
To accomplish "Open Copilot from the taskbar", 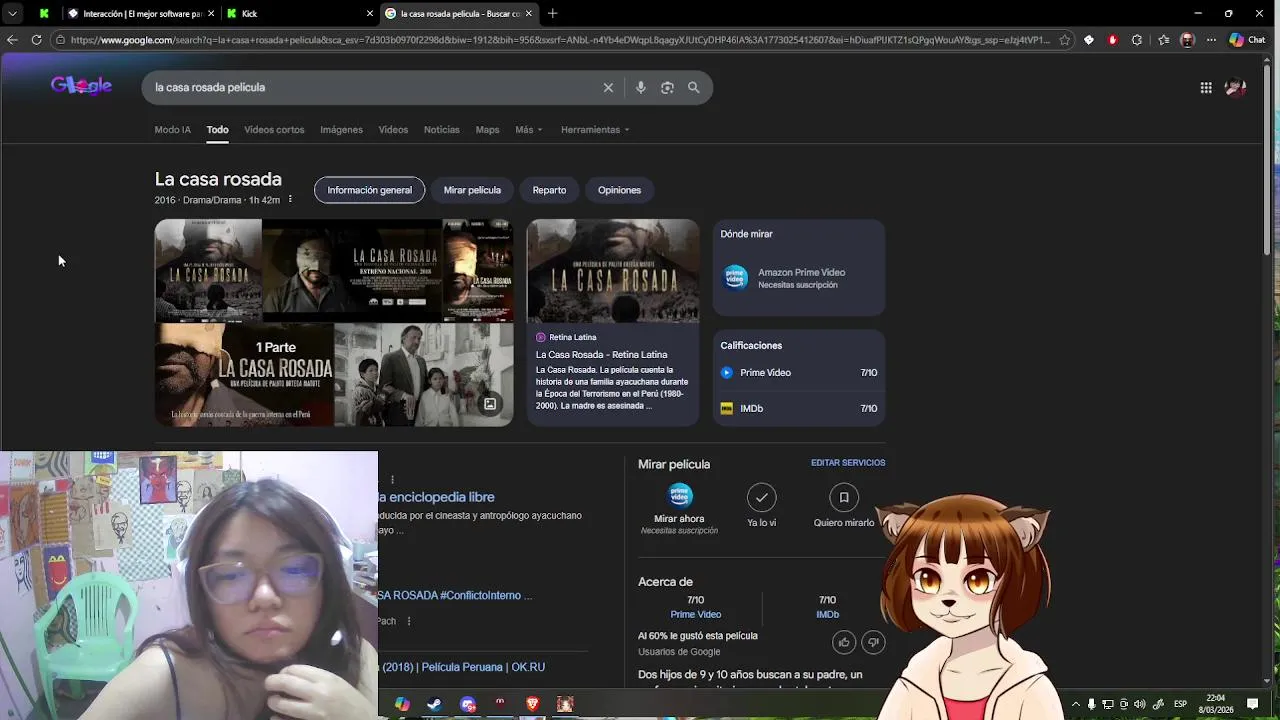I will pos(402,704).
